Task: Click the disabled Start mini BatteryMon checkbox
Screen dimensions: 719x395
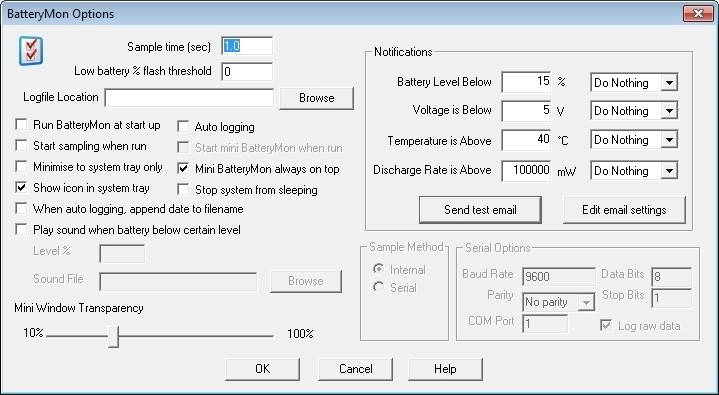Action: 183,147
